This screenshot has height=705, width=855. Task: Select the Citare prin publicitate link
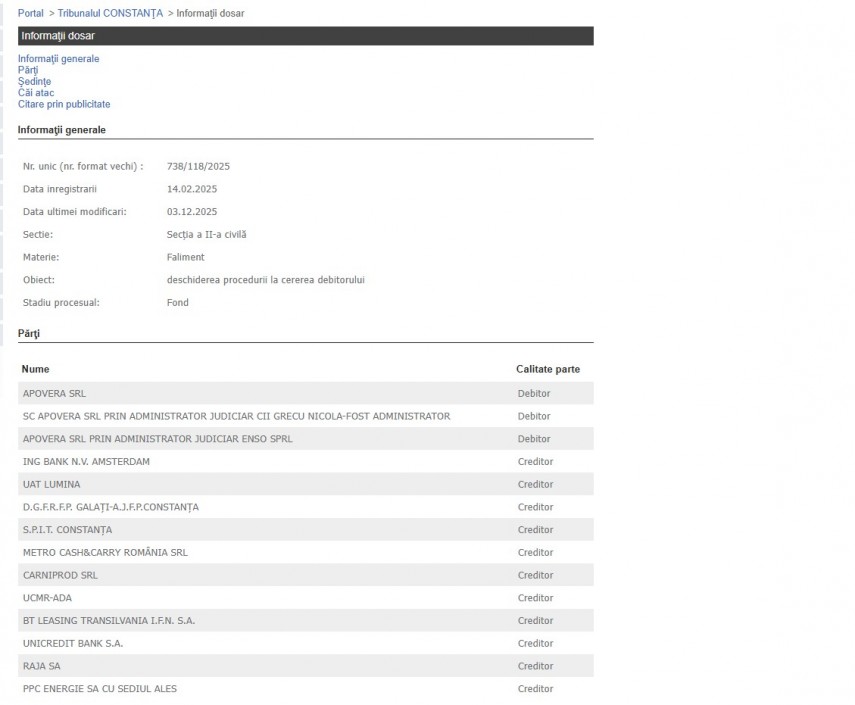[x=64, y=104]
